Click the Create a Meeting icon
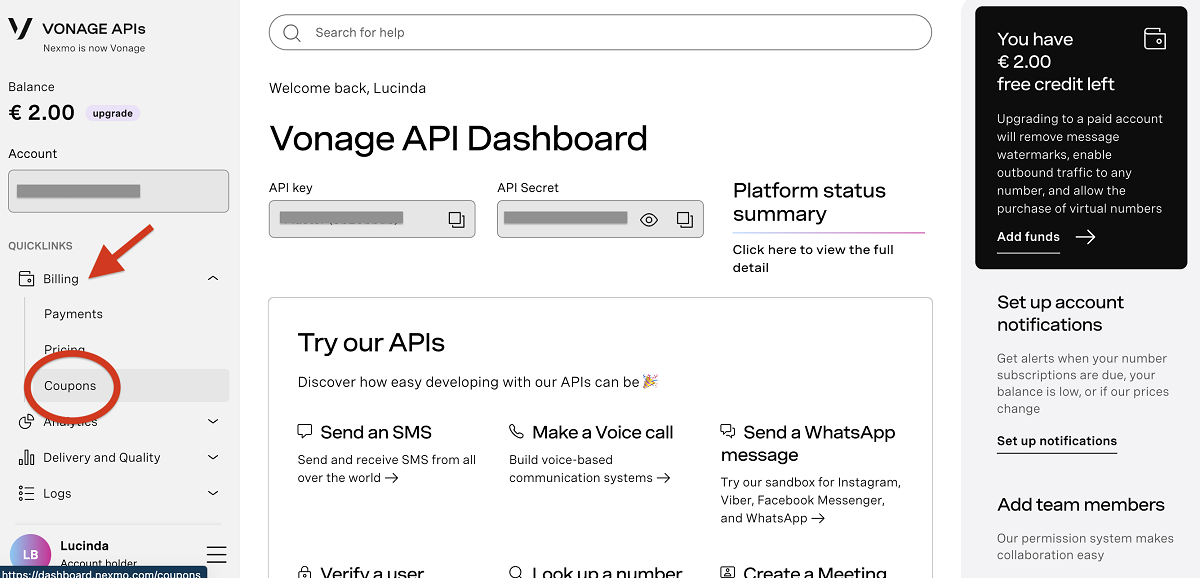Screen dimensions: 1200x578 pyautogui.click(x=728, y=573)
